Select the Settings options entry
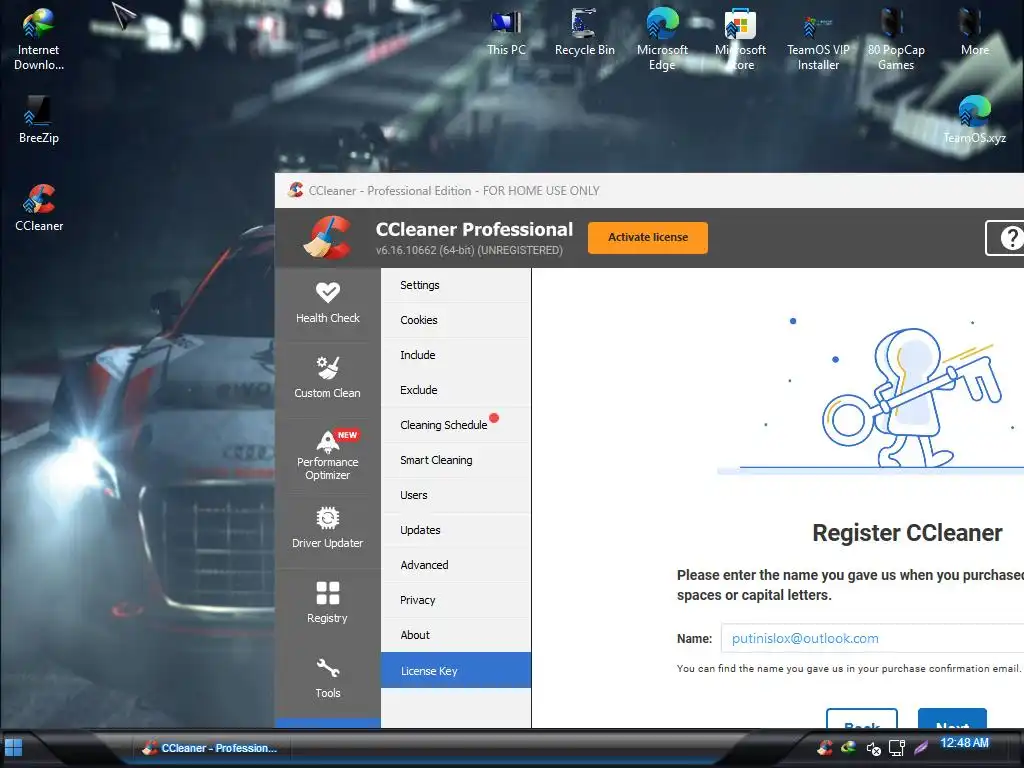The height and width of the screenshot is (768, 1024). click(x=456, y=285)
